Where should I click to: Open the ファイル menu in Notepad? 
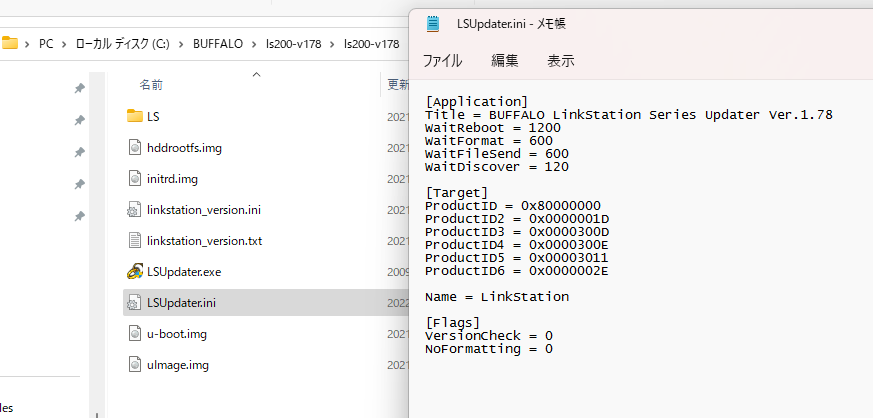point(443,61)
